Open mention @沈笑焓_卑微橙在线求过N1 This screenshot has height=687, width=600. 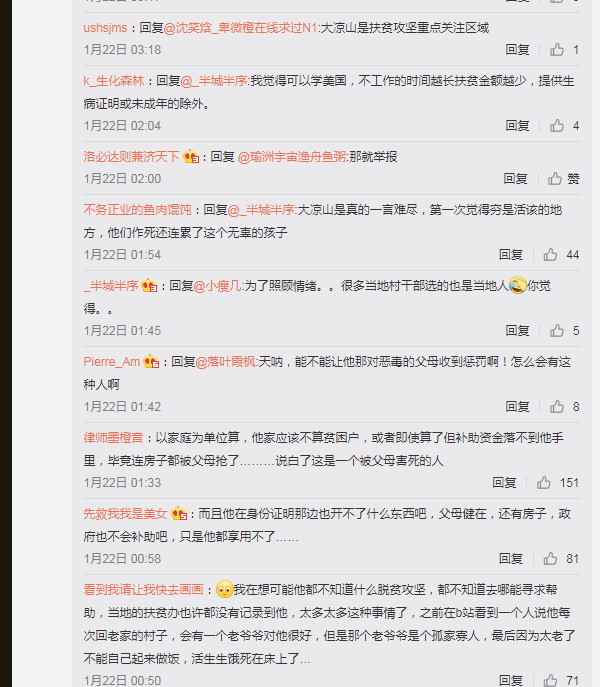point(240,28)
